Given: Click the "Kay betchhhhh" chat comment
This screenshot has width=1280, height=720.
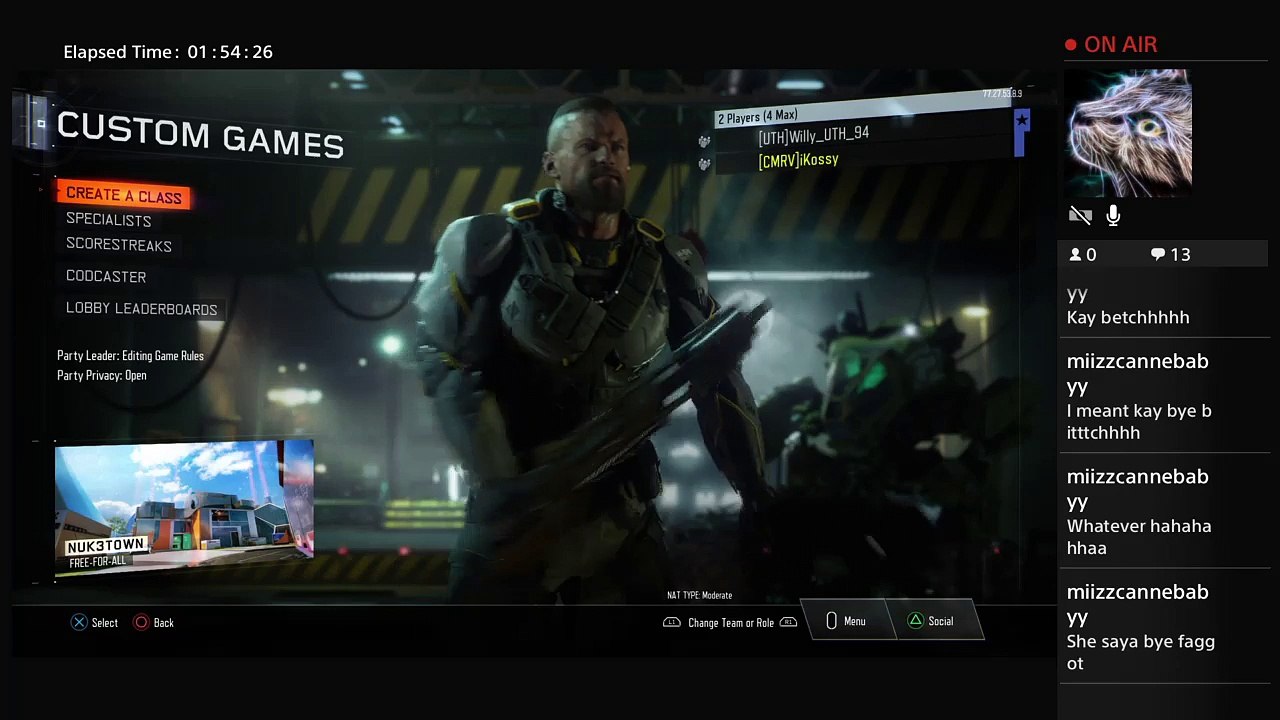Looking at the screenshot, I should (x=1128, y=318).
